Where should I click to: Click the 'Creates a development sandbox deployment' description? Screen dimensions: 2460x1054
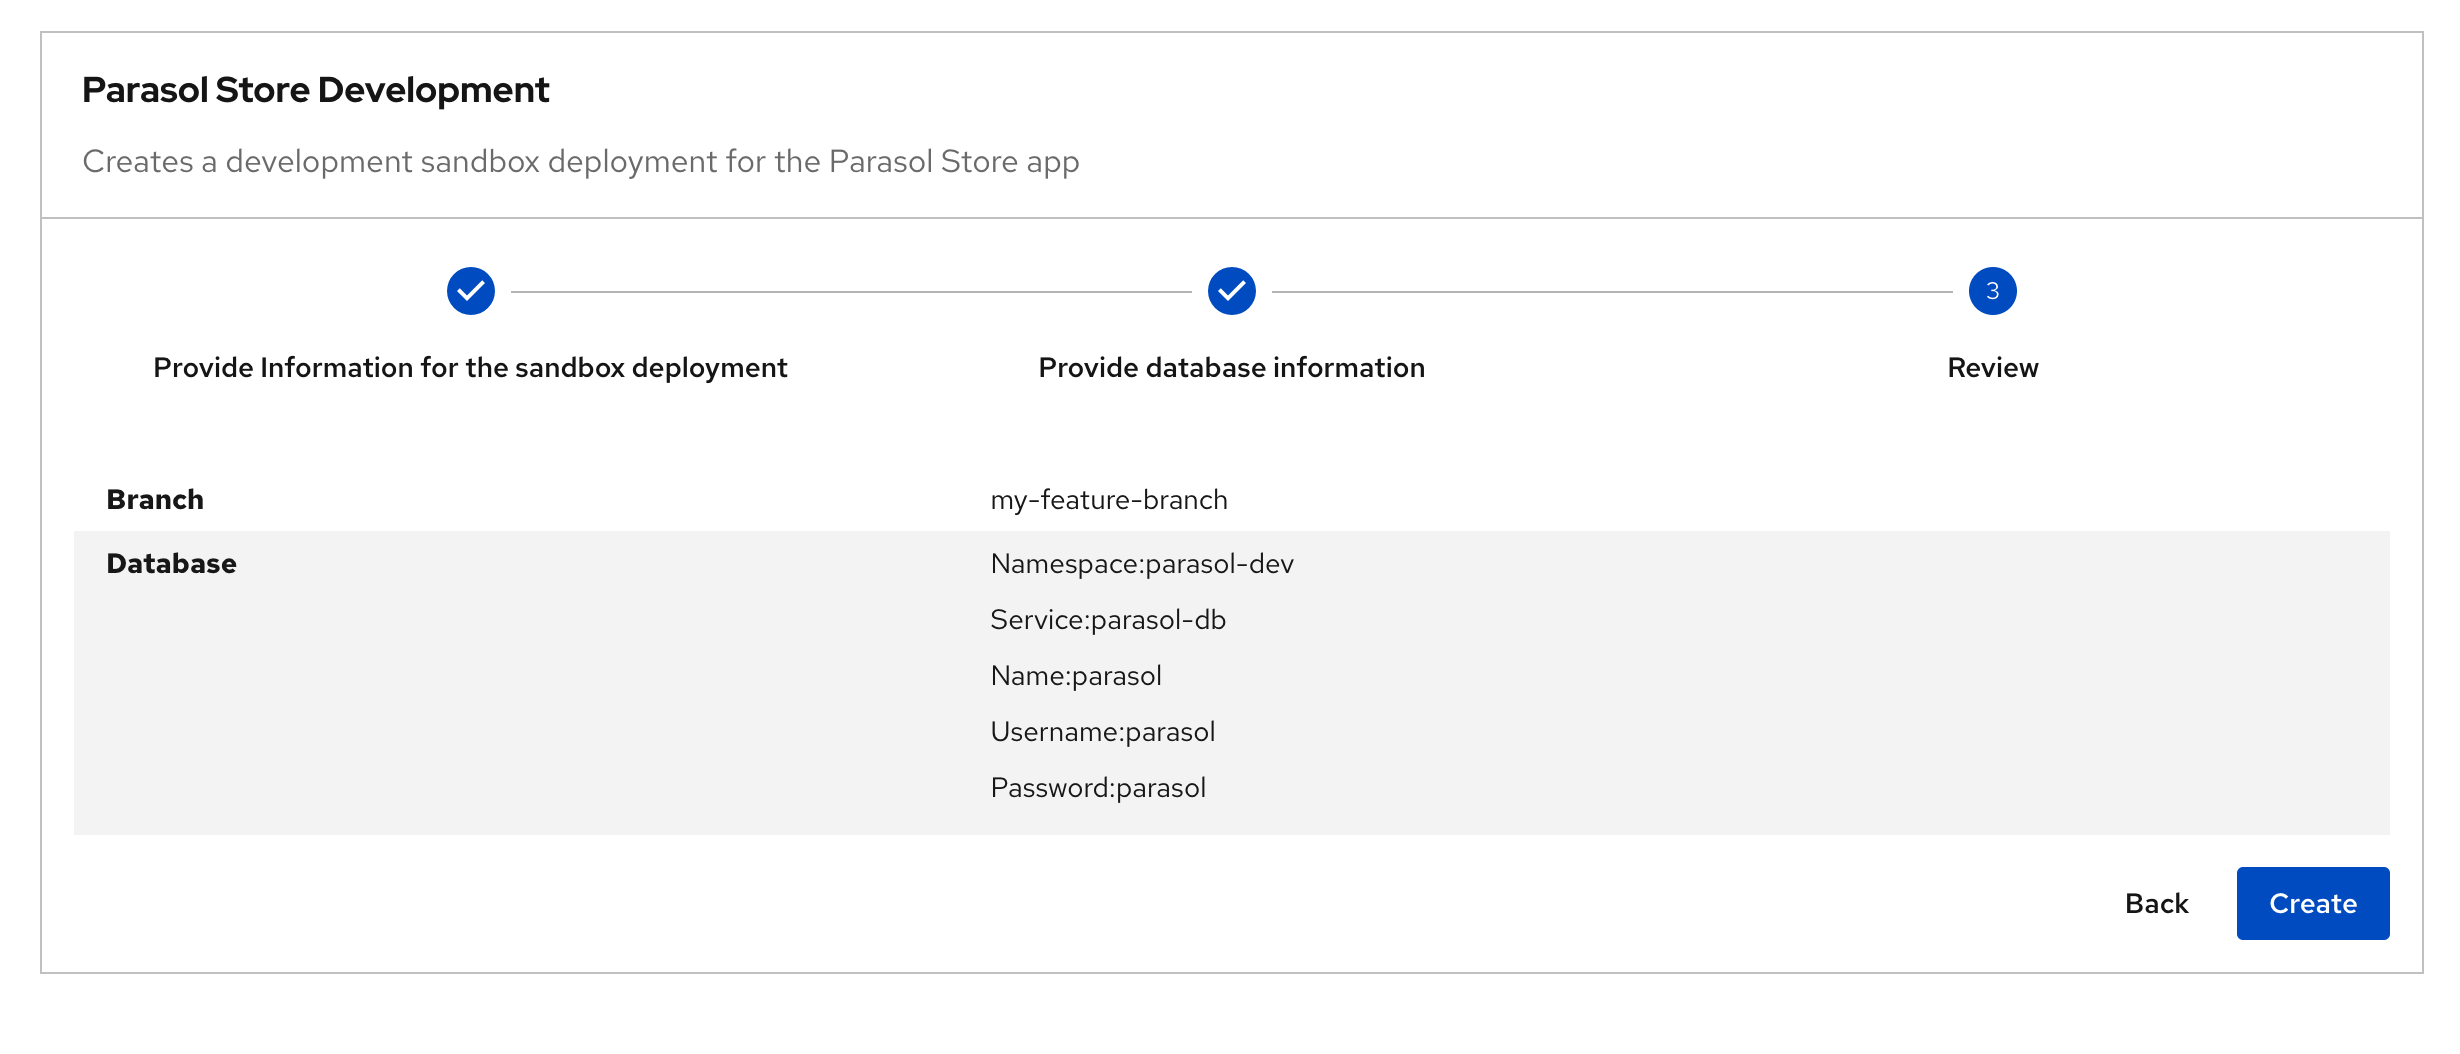[x=581, y=161]
